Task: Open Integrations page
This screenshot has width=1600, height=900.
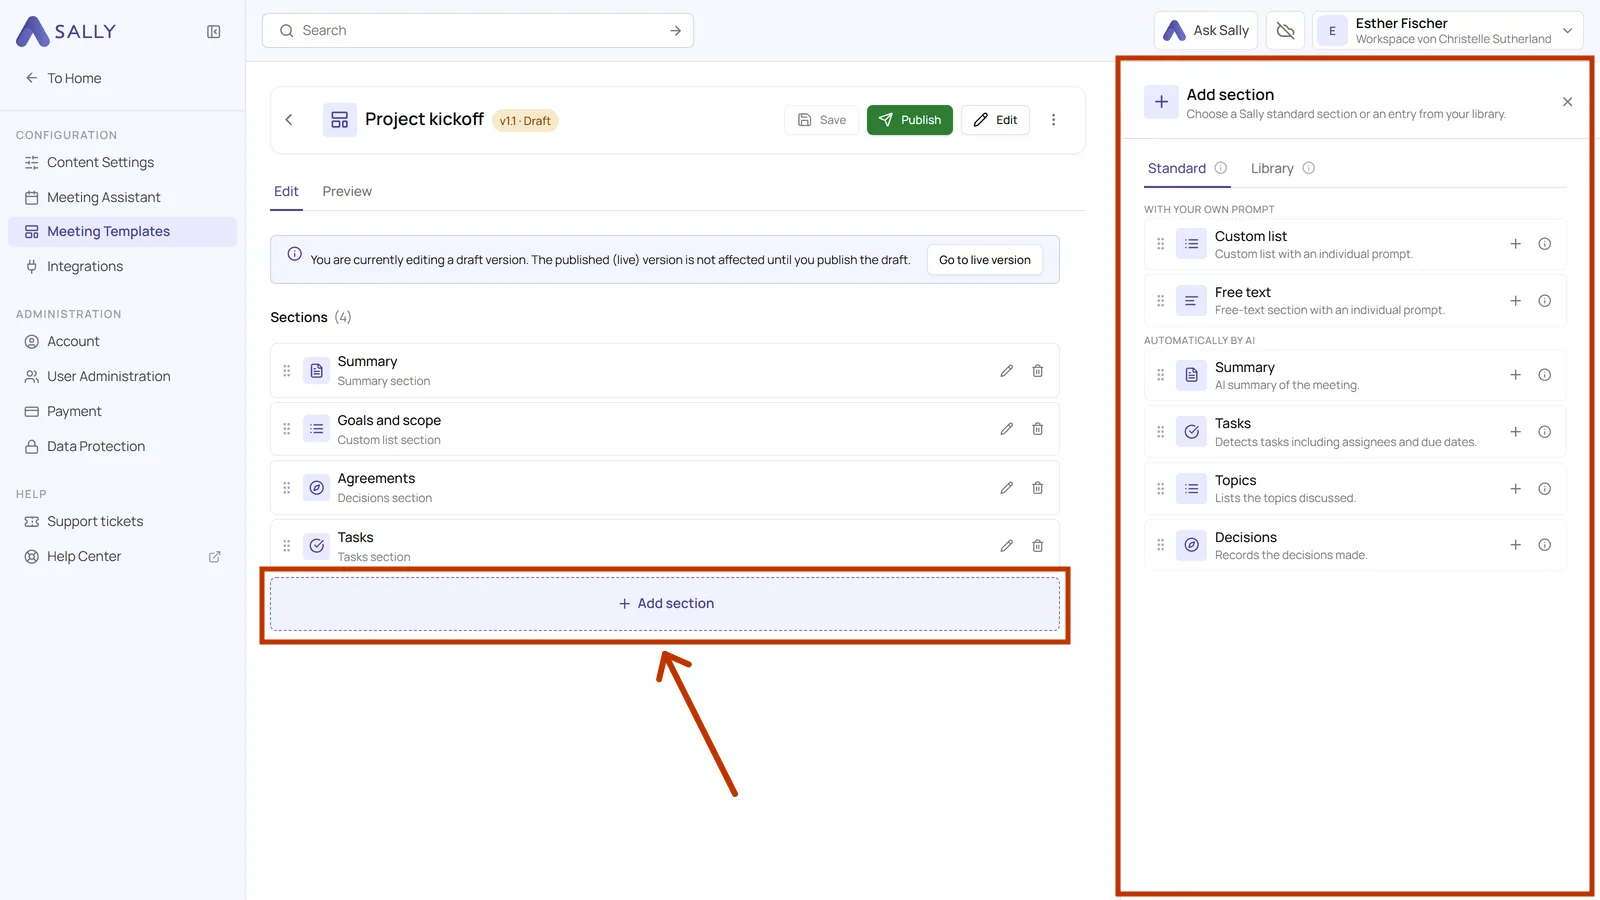Action: 122,266
